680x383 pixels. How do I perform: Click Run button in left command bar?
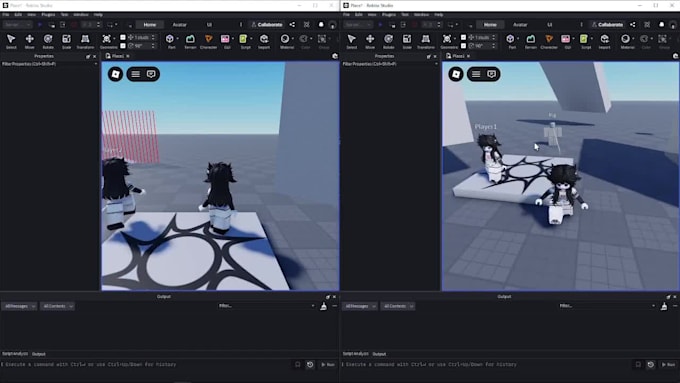[328, 365]
